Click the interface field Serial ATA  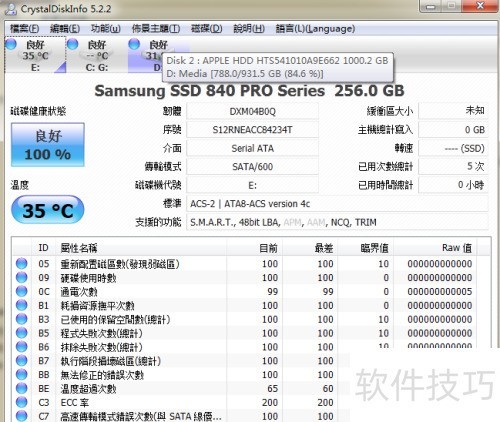point(252,148)
